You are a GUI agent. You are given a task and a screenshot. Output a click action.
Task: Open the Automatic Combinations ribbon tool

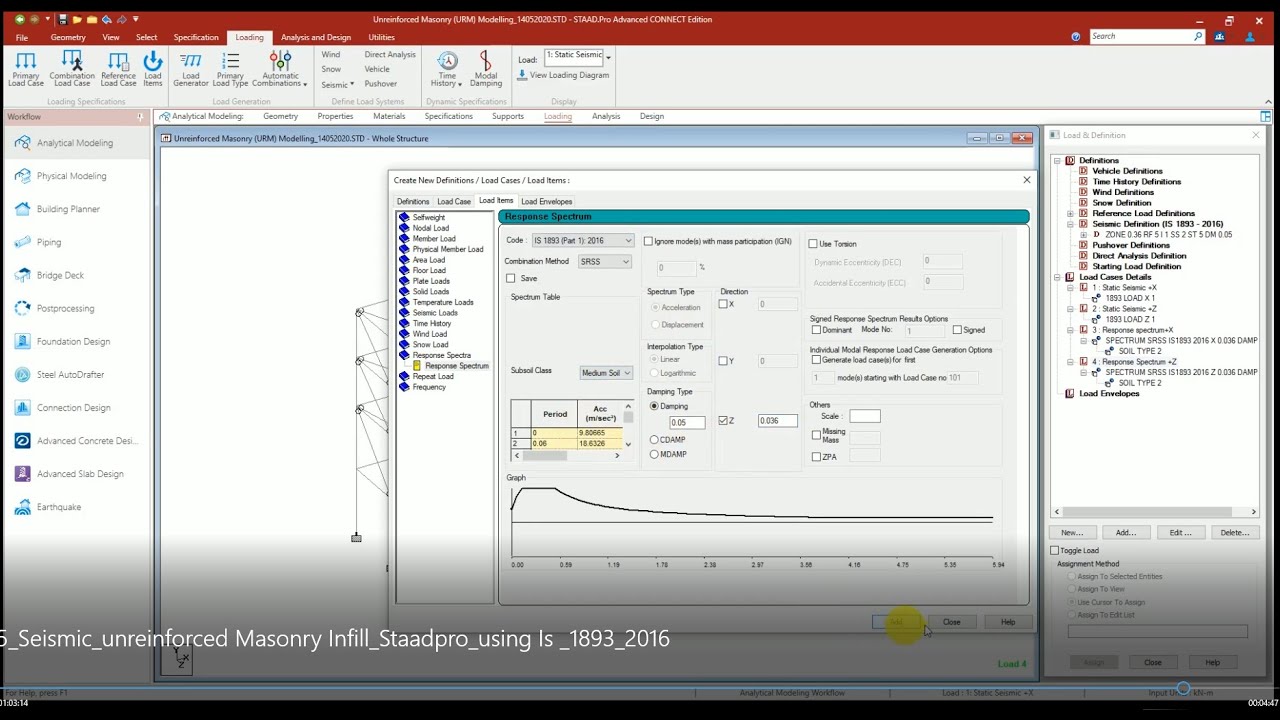click(280, 69)
